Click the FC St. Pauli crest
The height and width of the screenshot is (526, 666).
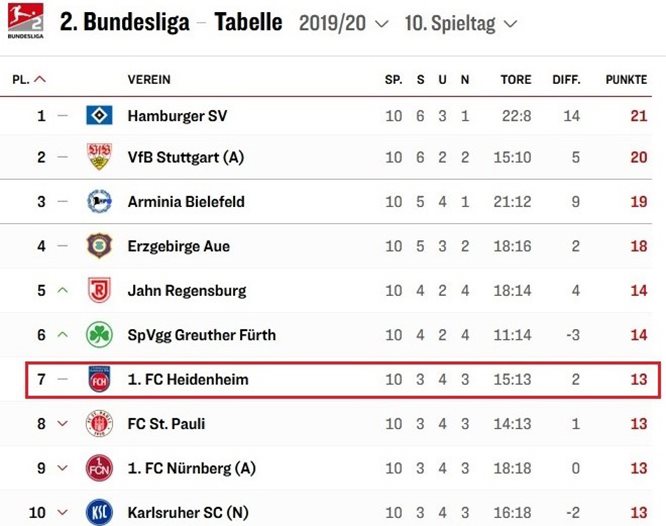[99, 423]
